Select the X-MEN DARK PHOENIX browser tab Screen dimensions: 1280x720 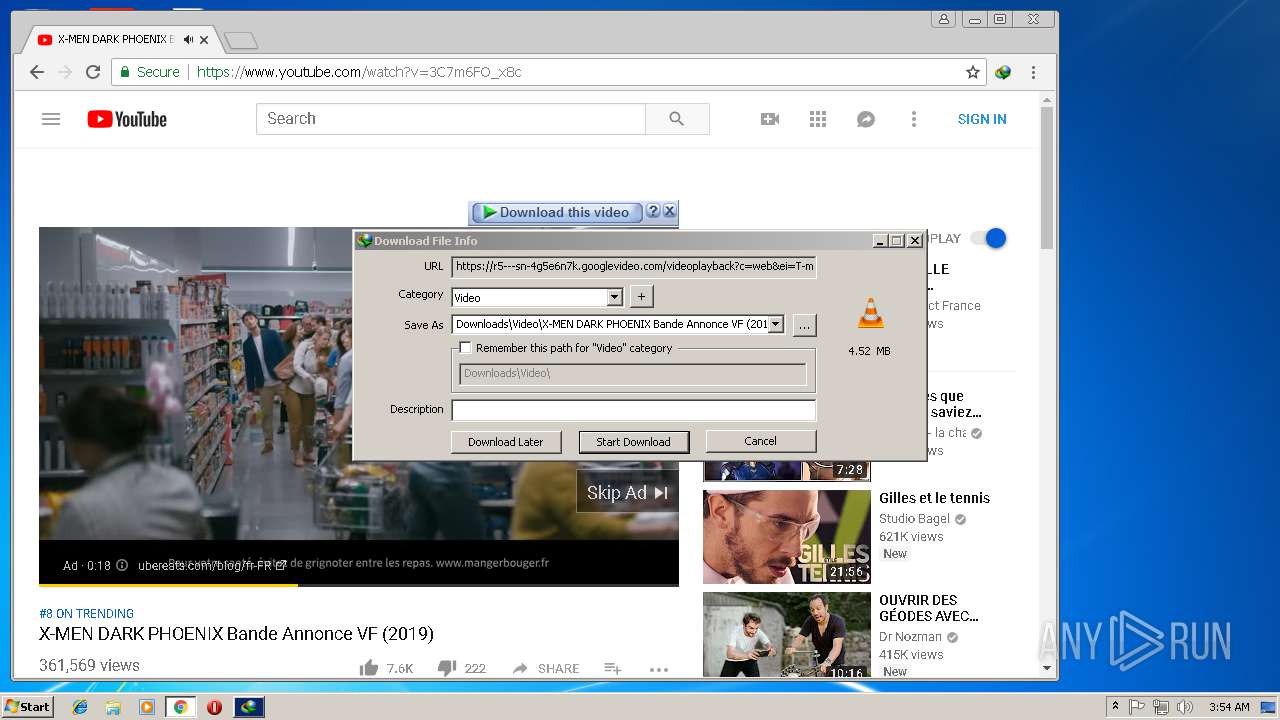115,40
